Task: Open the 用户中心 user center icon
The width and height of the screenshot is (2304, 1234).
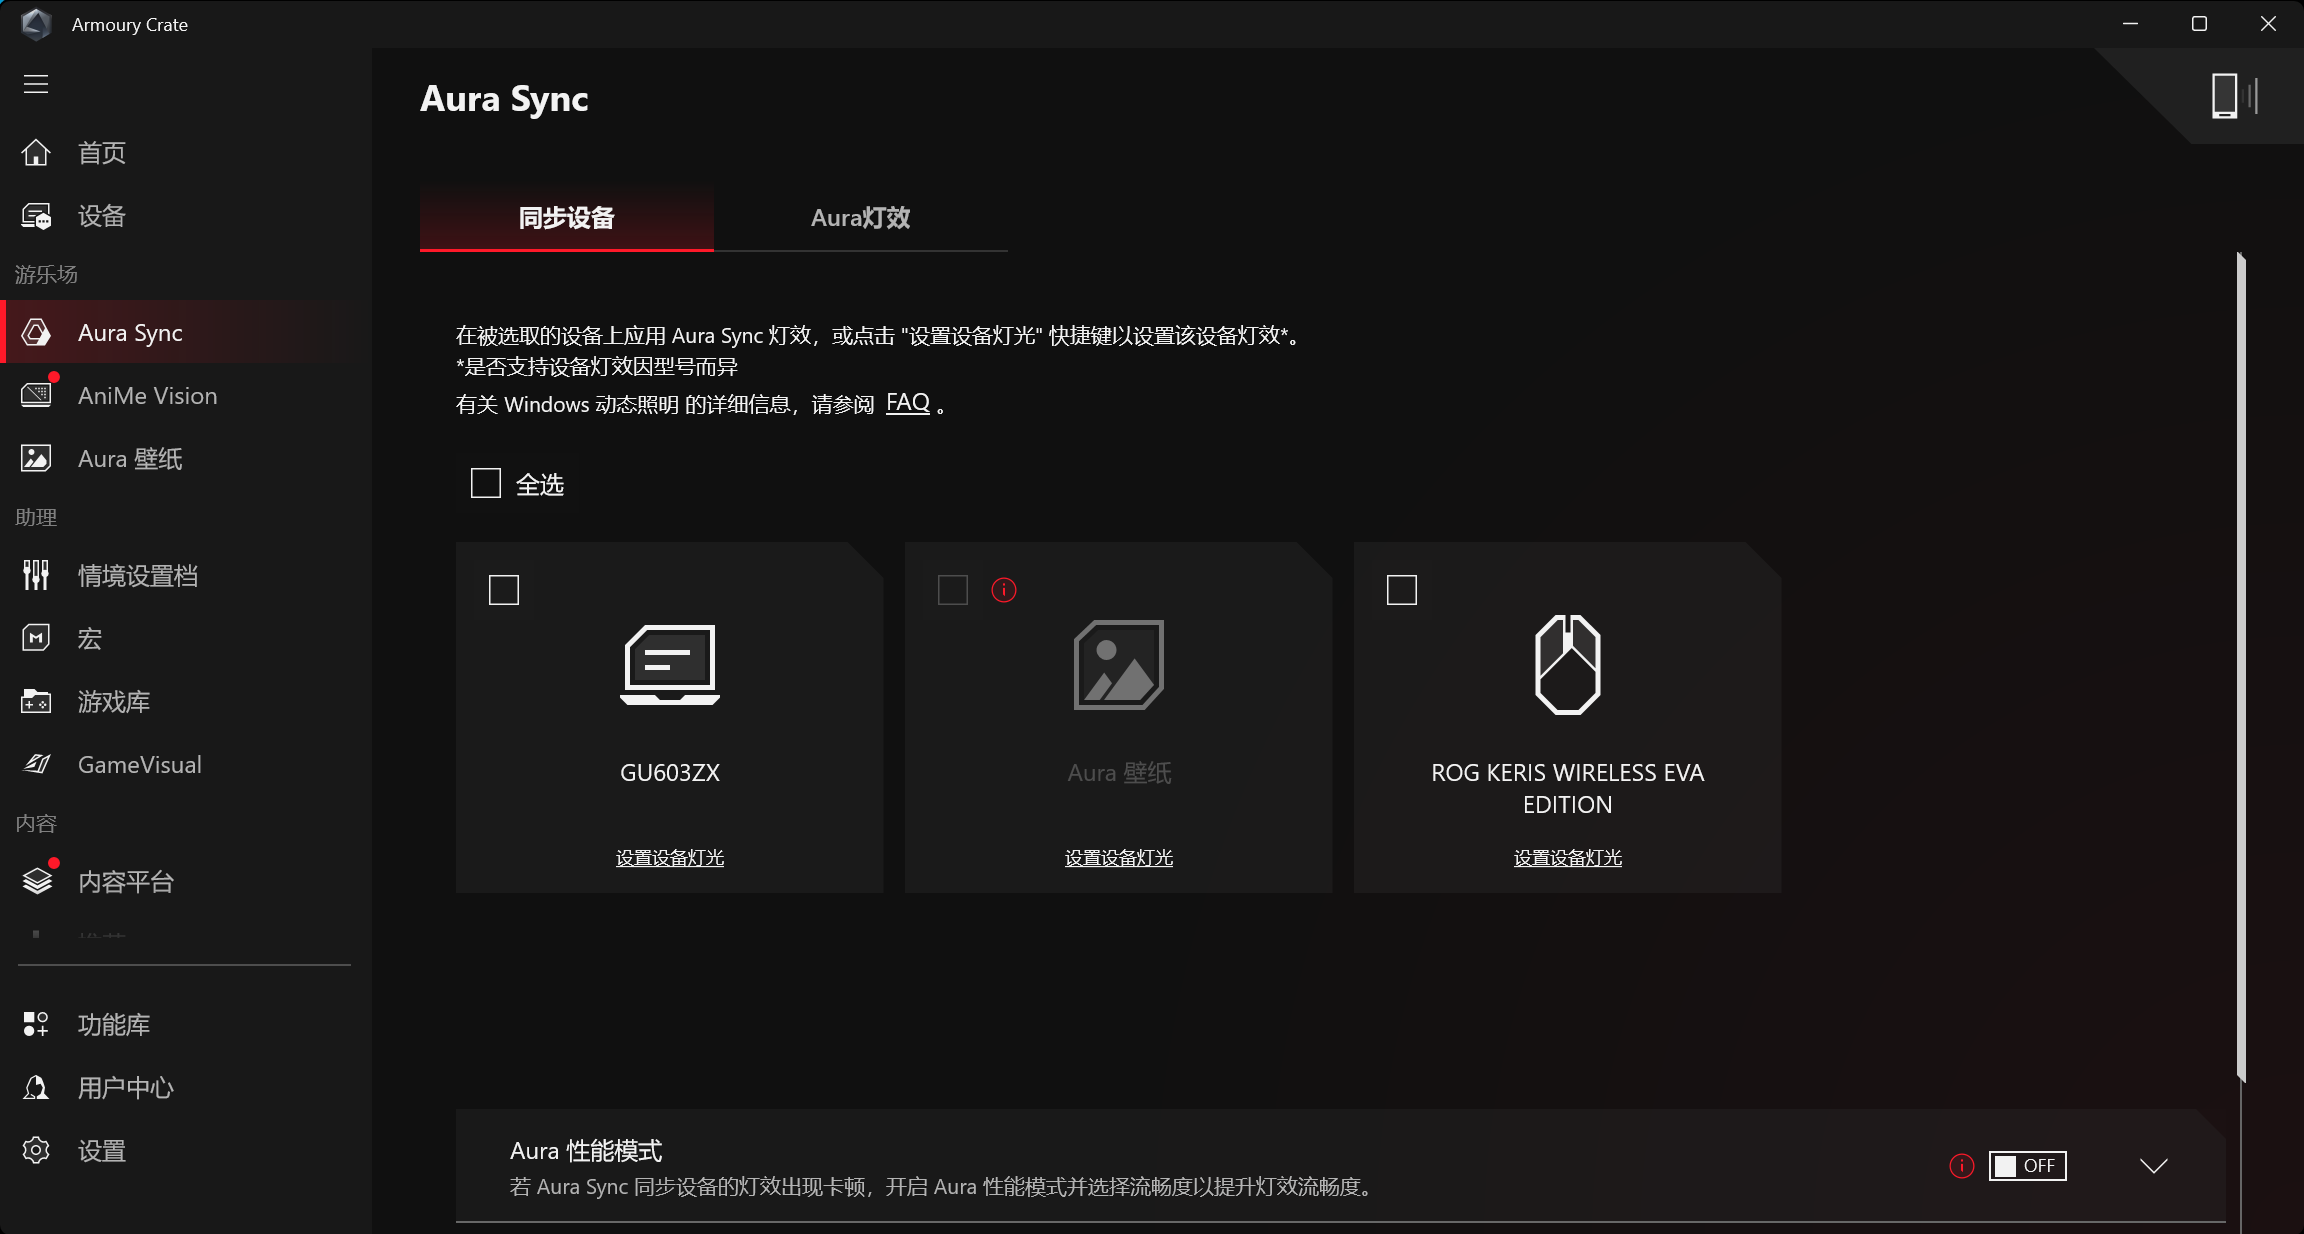Action: coord(36,1087)
